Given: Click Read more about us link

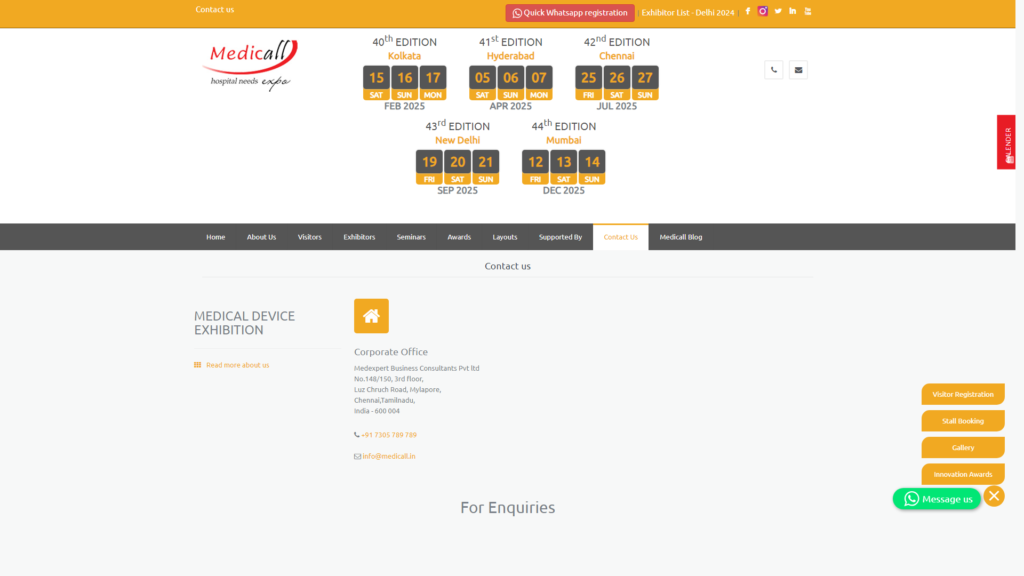Looking at the screenshot, I should [x=238, y=365].
